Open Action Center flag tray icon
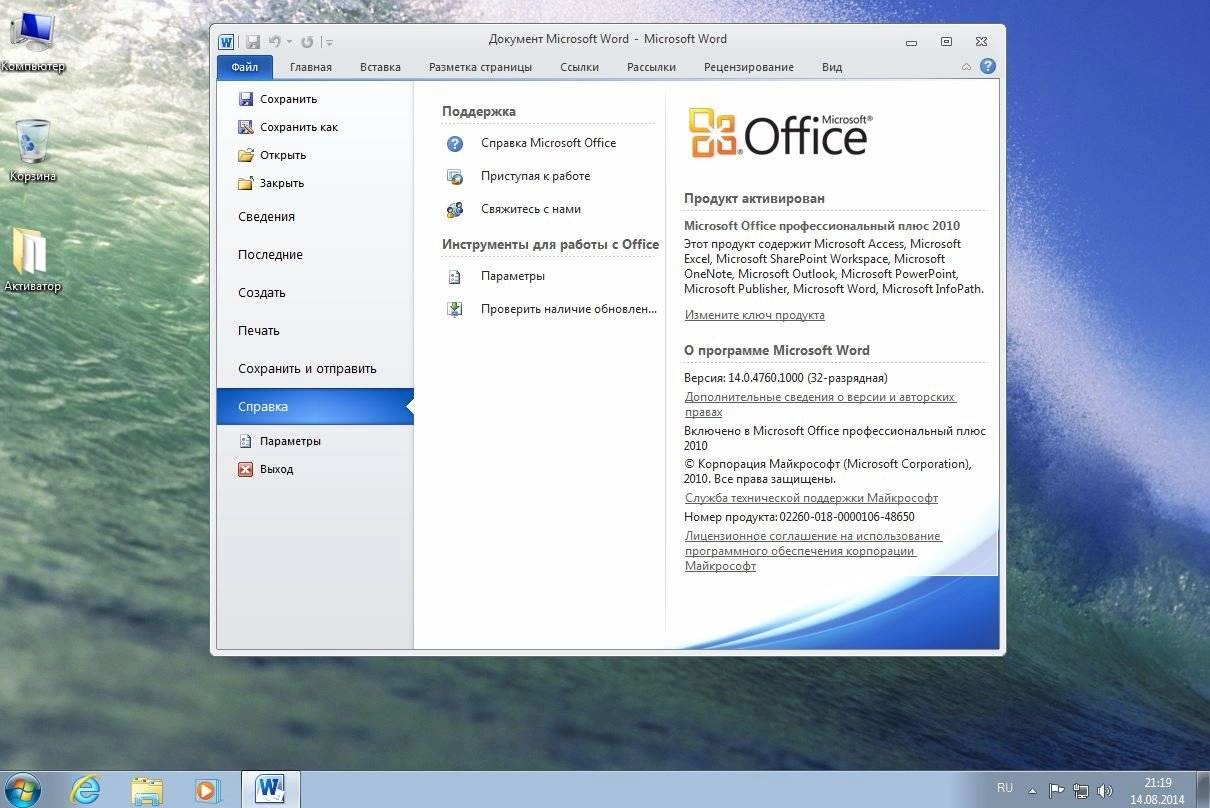 point(1056,790)
